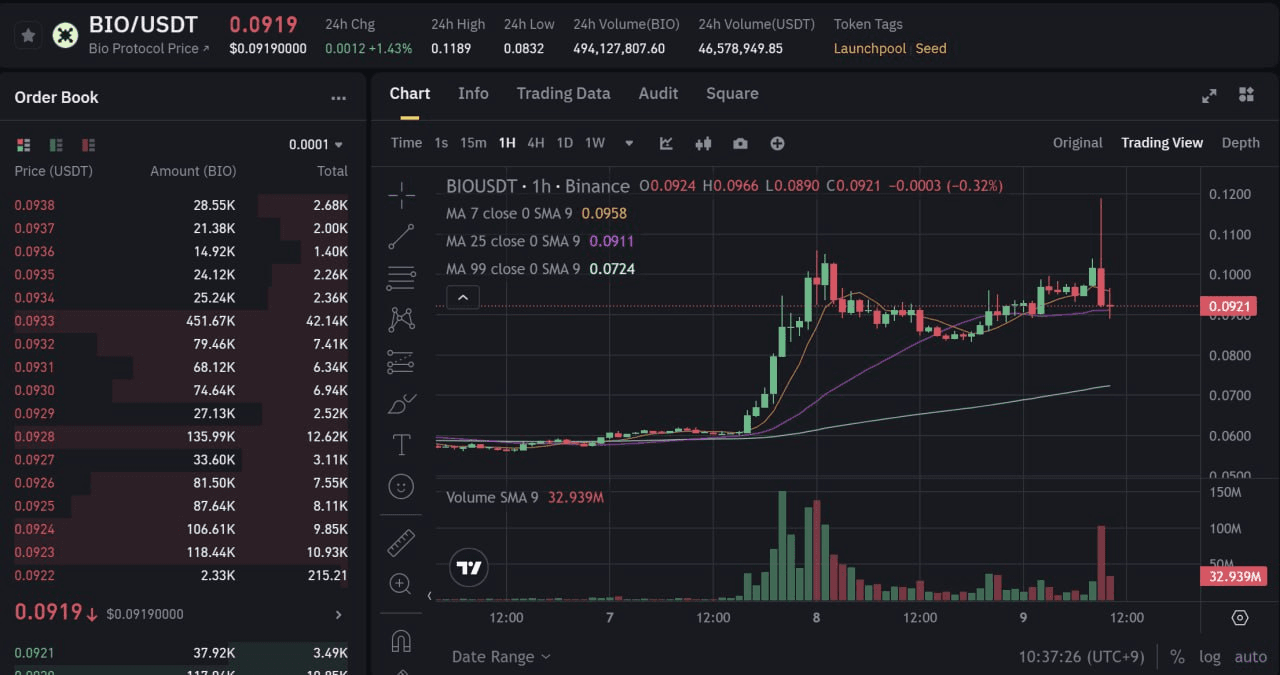Click the 10:37:26 (UTC+9) timezone
Image resolution: width=1280 pixels, height=675 pixels.
click(x=1082, y=657)
